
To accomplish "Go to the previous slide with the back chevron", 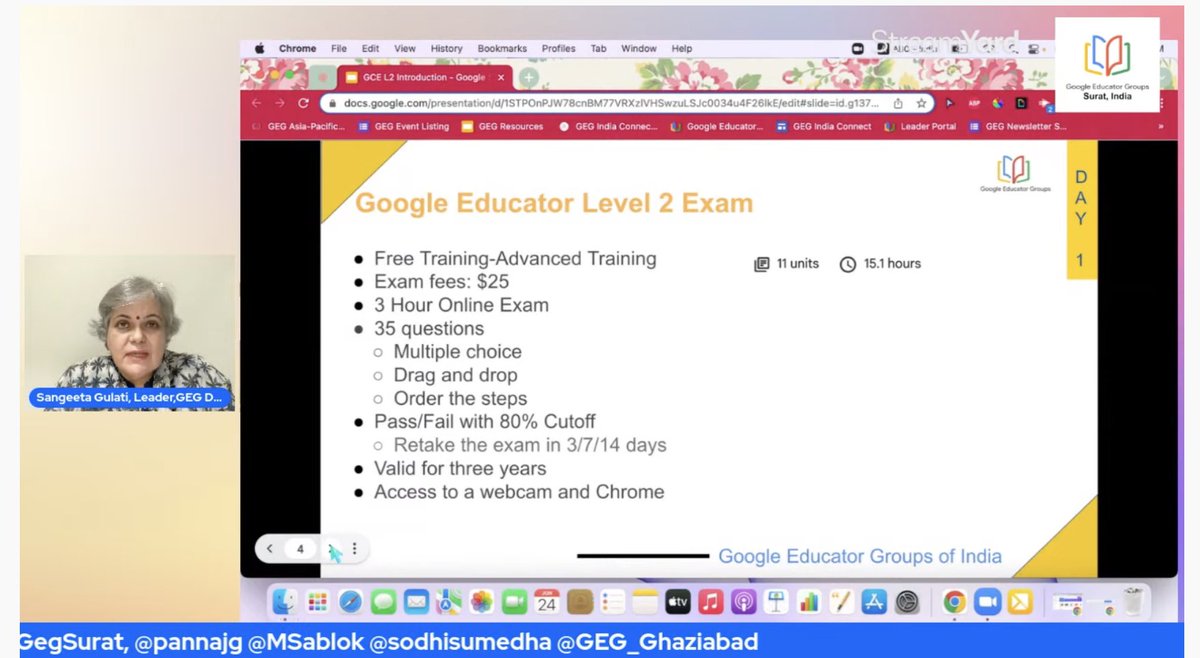I will click(270, 549).
